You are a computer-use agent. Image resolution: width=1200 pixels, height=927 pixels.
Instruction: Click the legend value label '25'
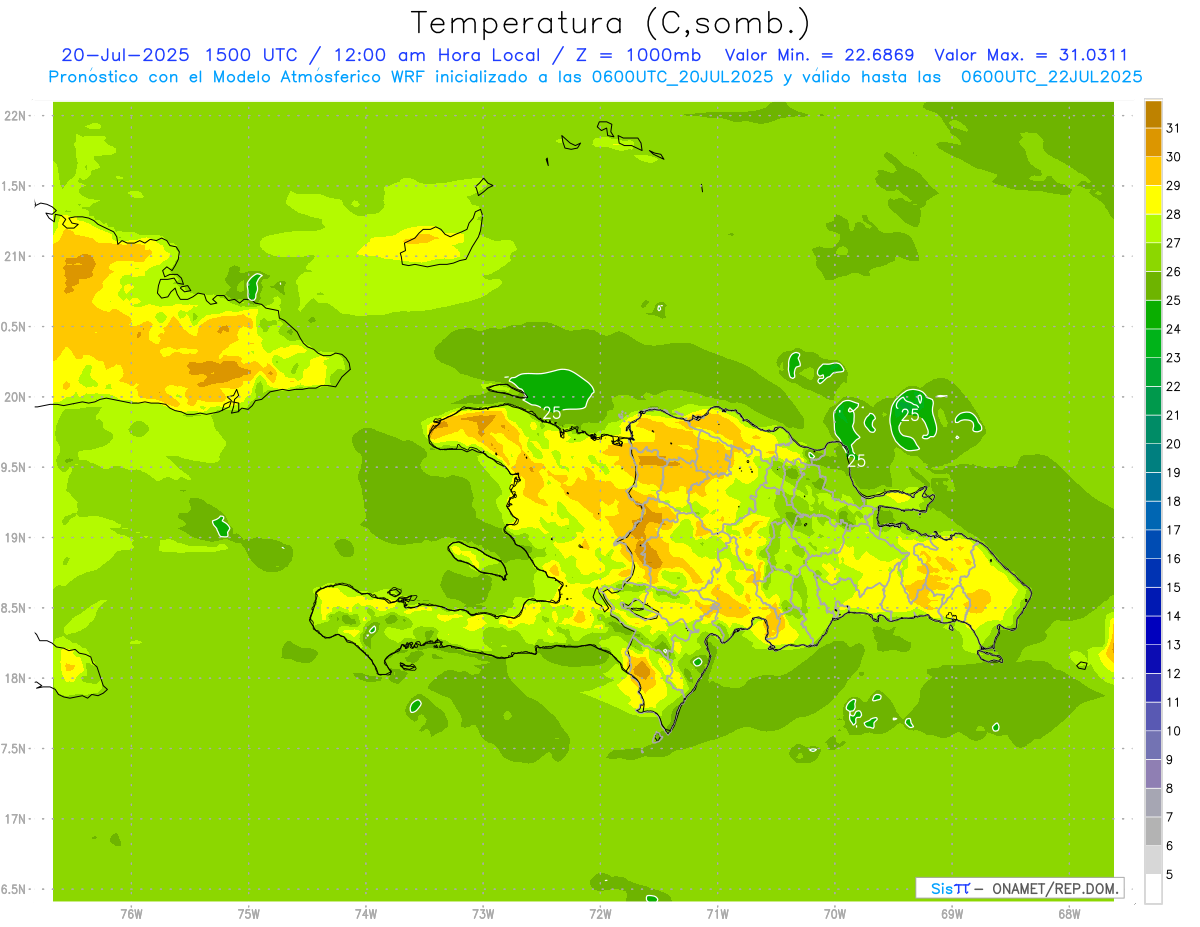pos(1174,300)
